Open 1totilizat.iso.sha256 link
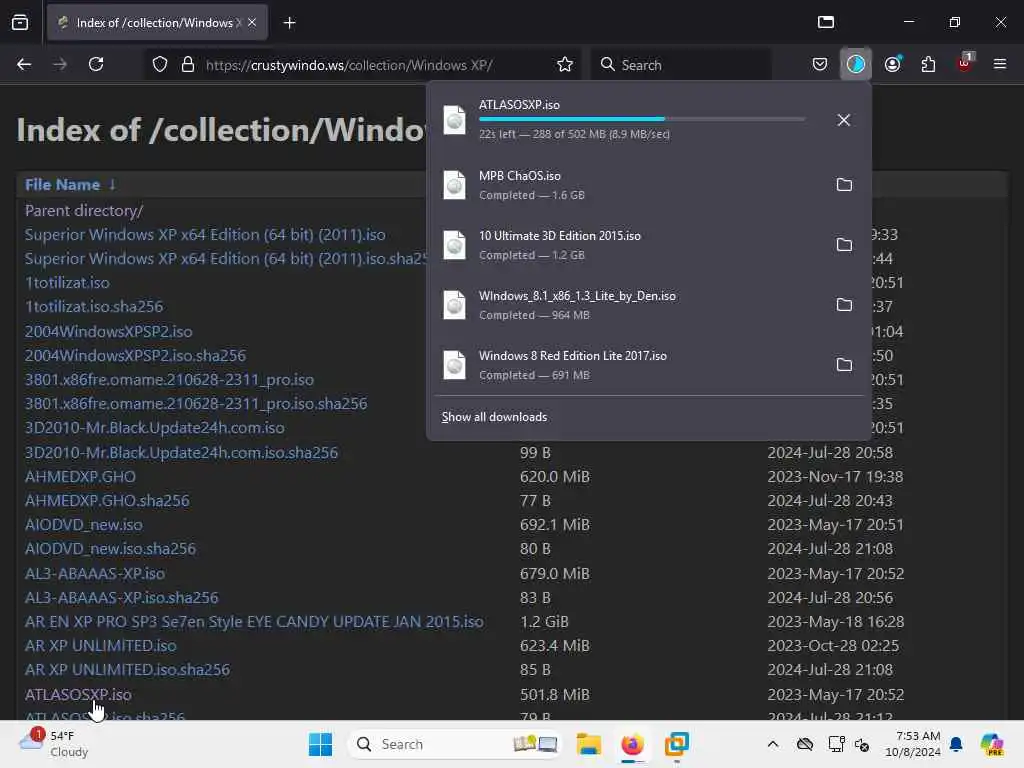Viewport: 1024px width, 768px height. pyautogui.click(x=94, y=306)
